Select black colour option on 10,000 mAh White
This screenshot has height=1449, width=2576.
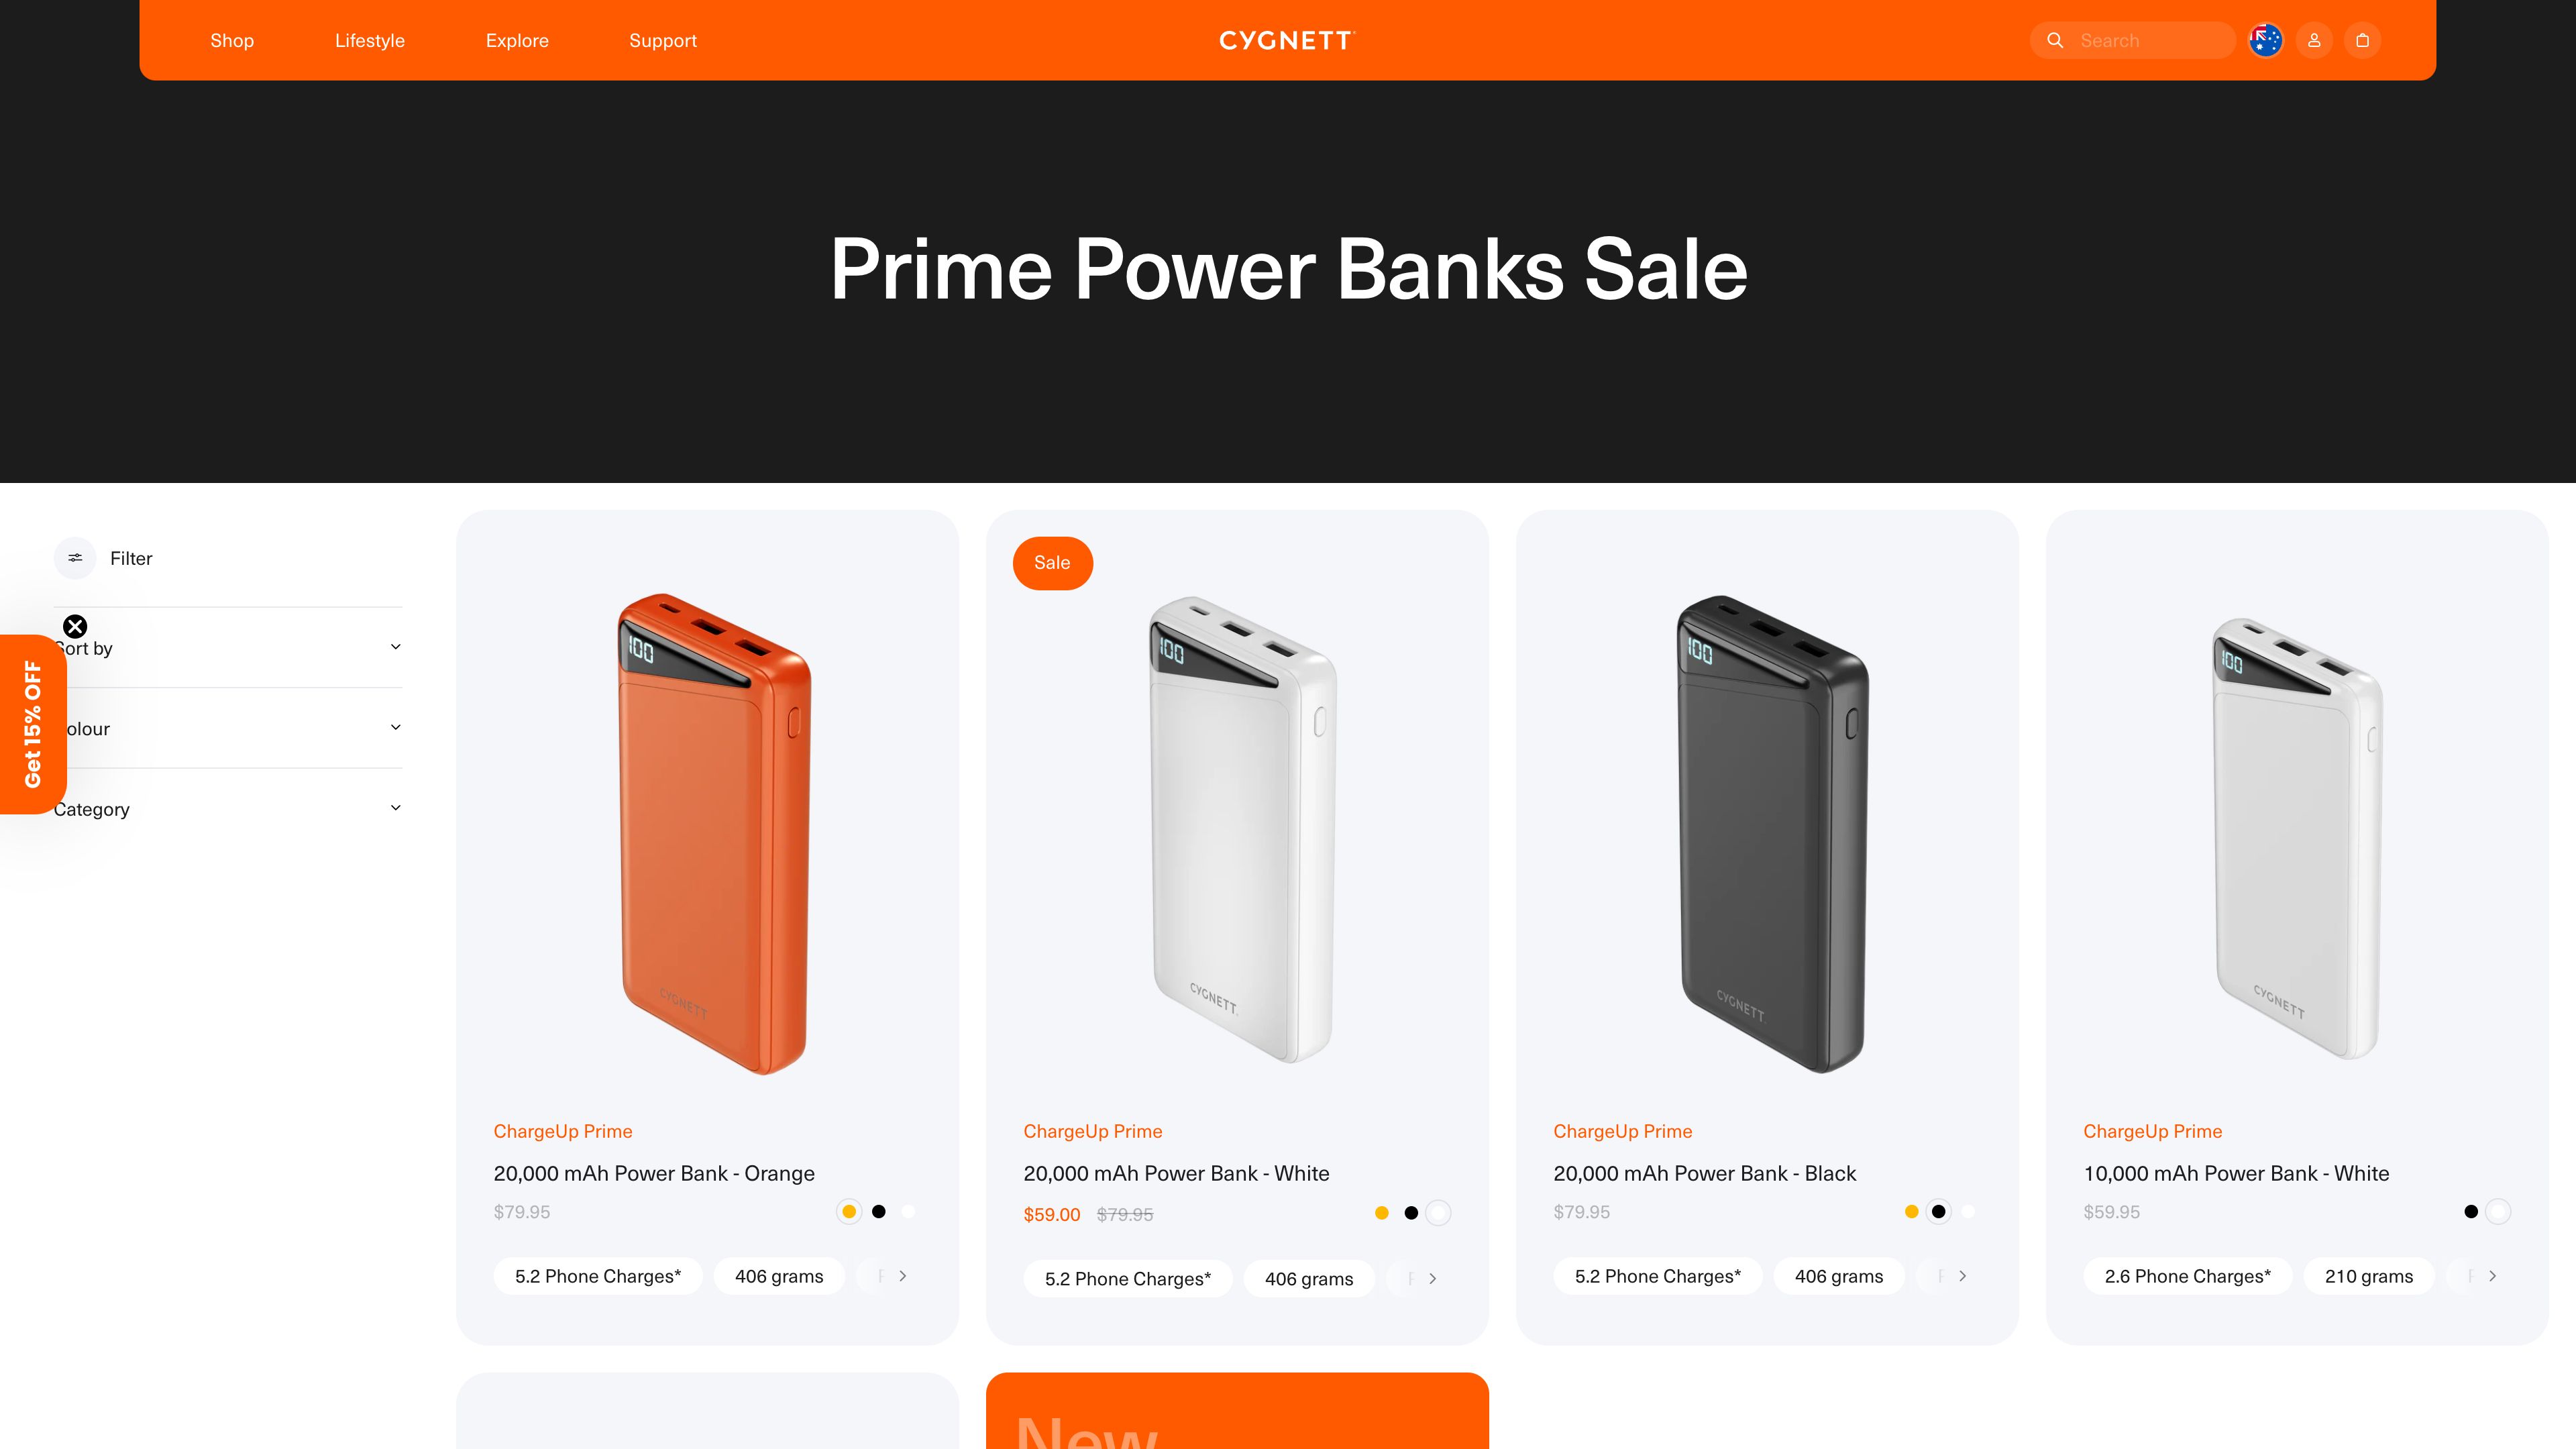(x=2471, y=1212)
